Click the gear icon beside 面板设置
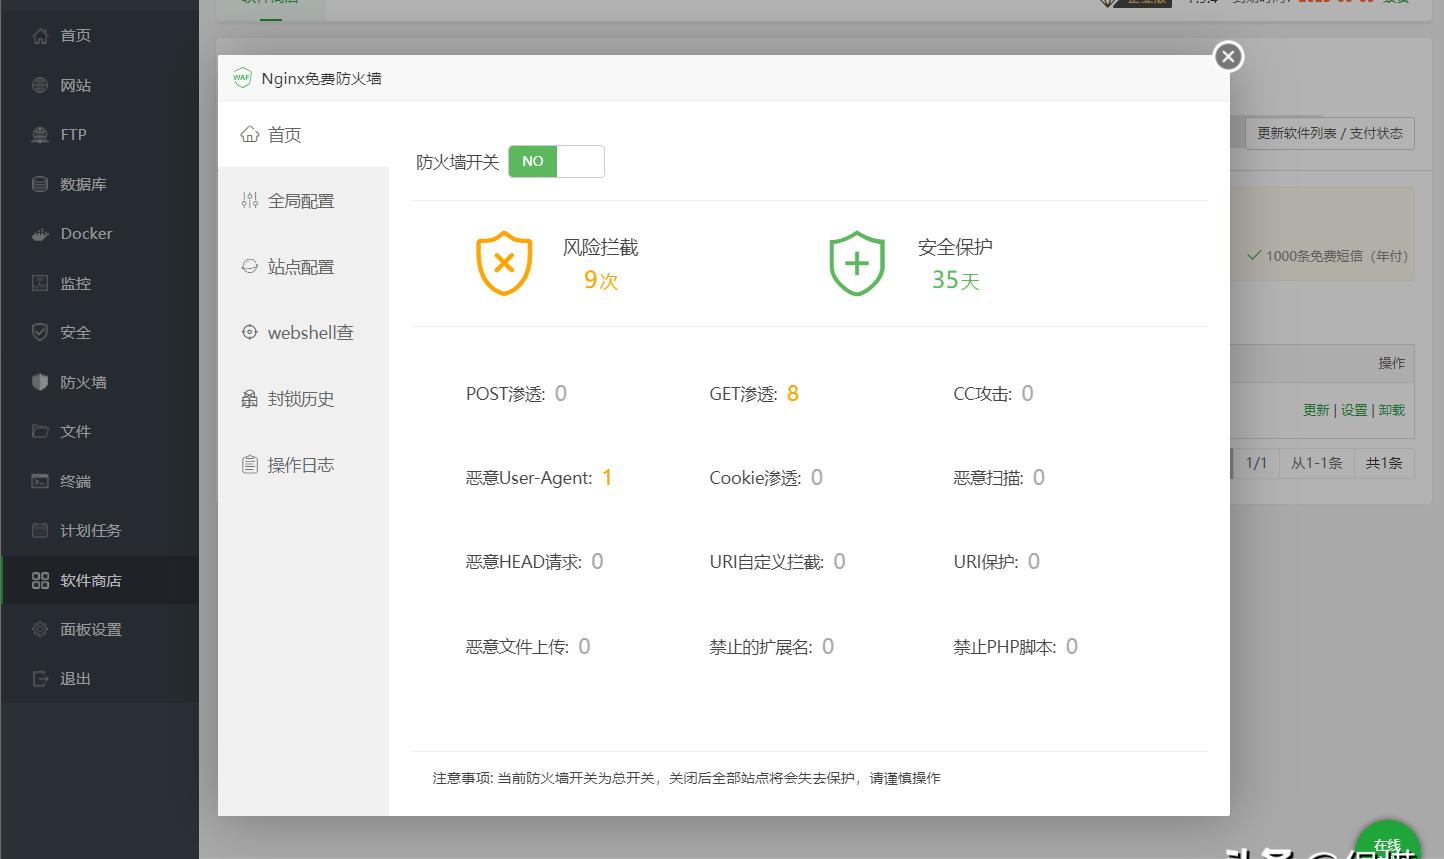This screenshot has height=859, width=1444. (x=40, y=629)
